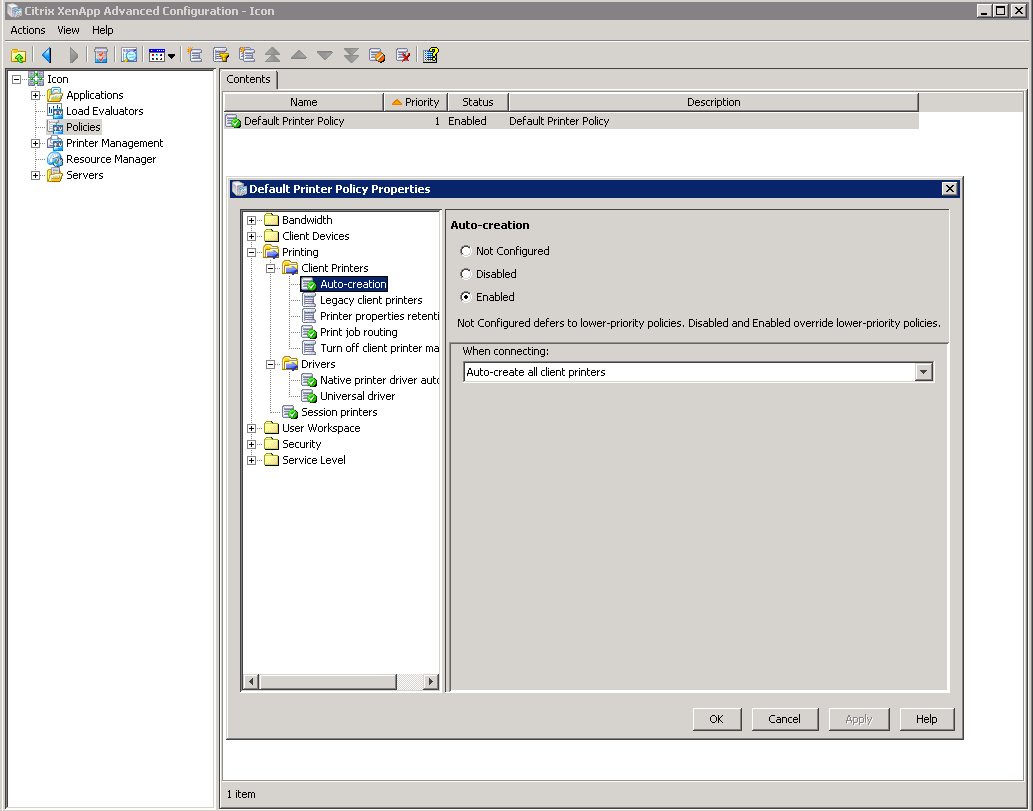Screen dimensions: 1033x811
Task: Click the Forward arrow toolbar icon
Action: pos(73,55)
